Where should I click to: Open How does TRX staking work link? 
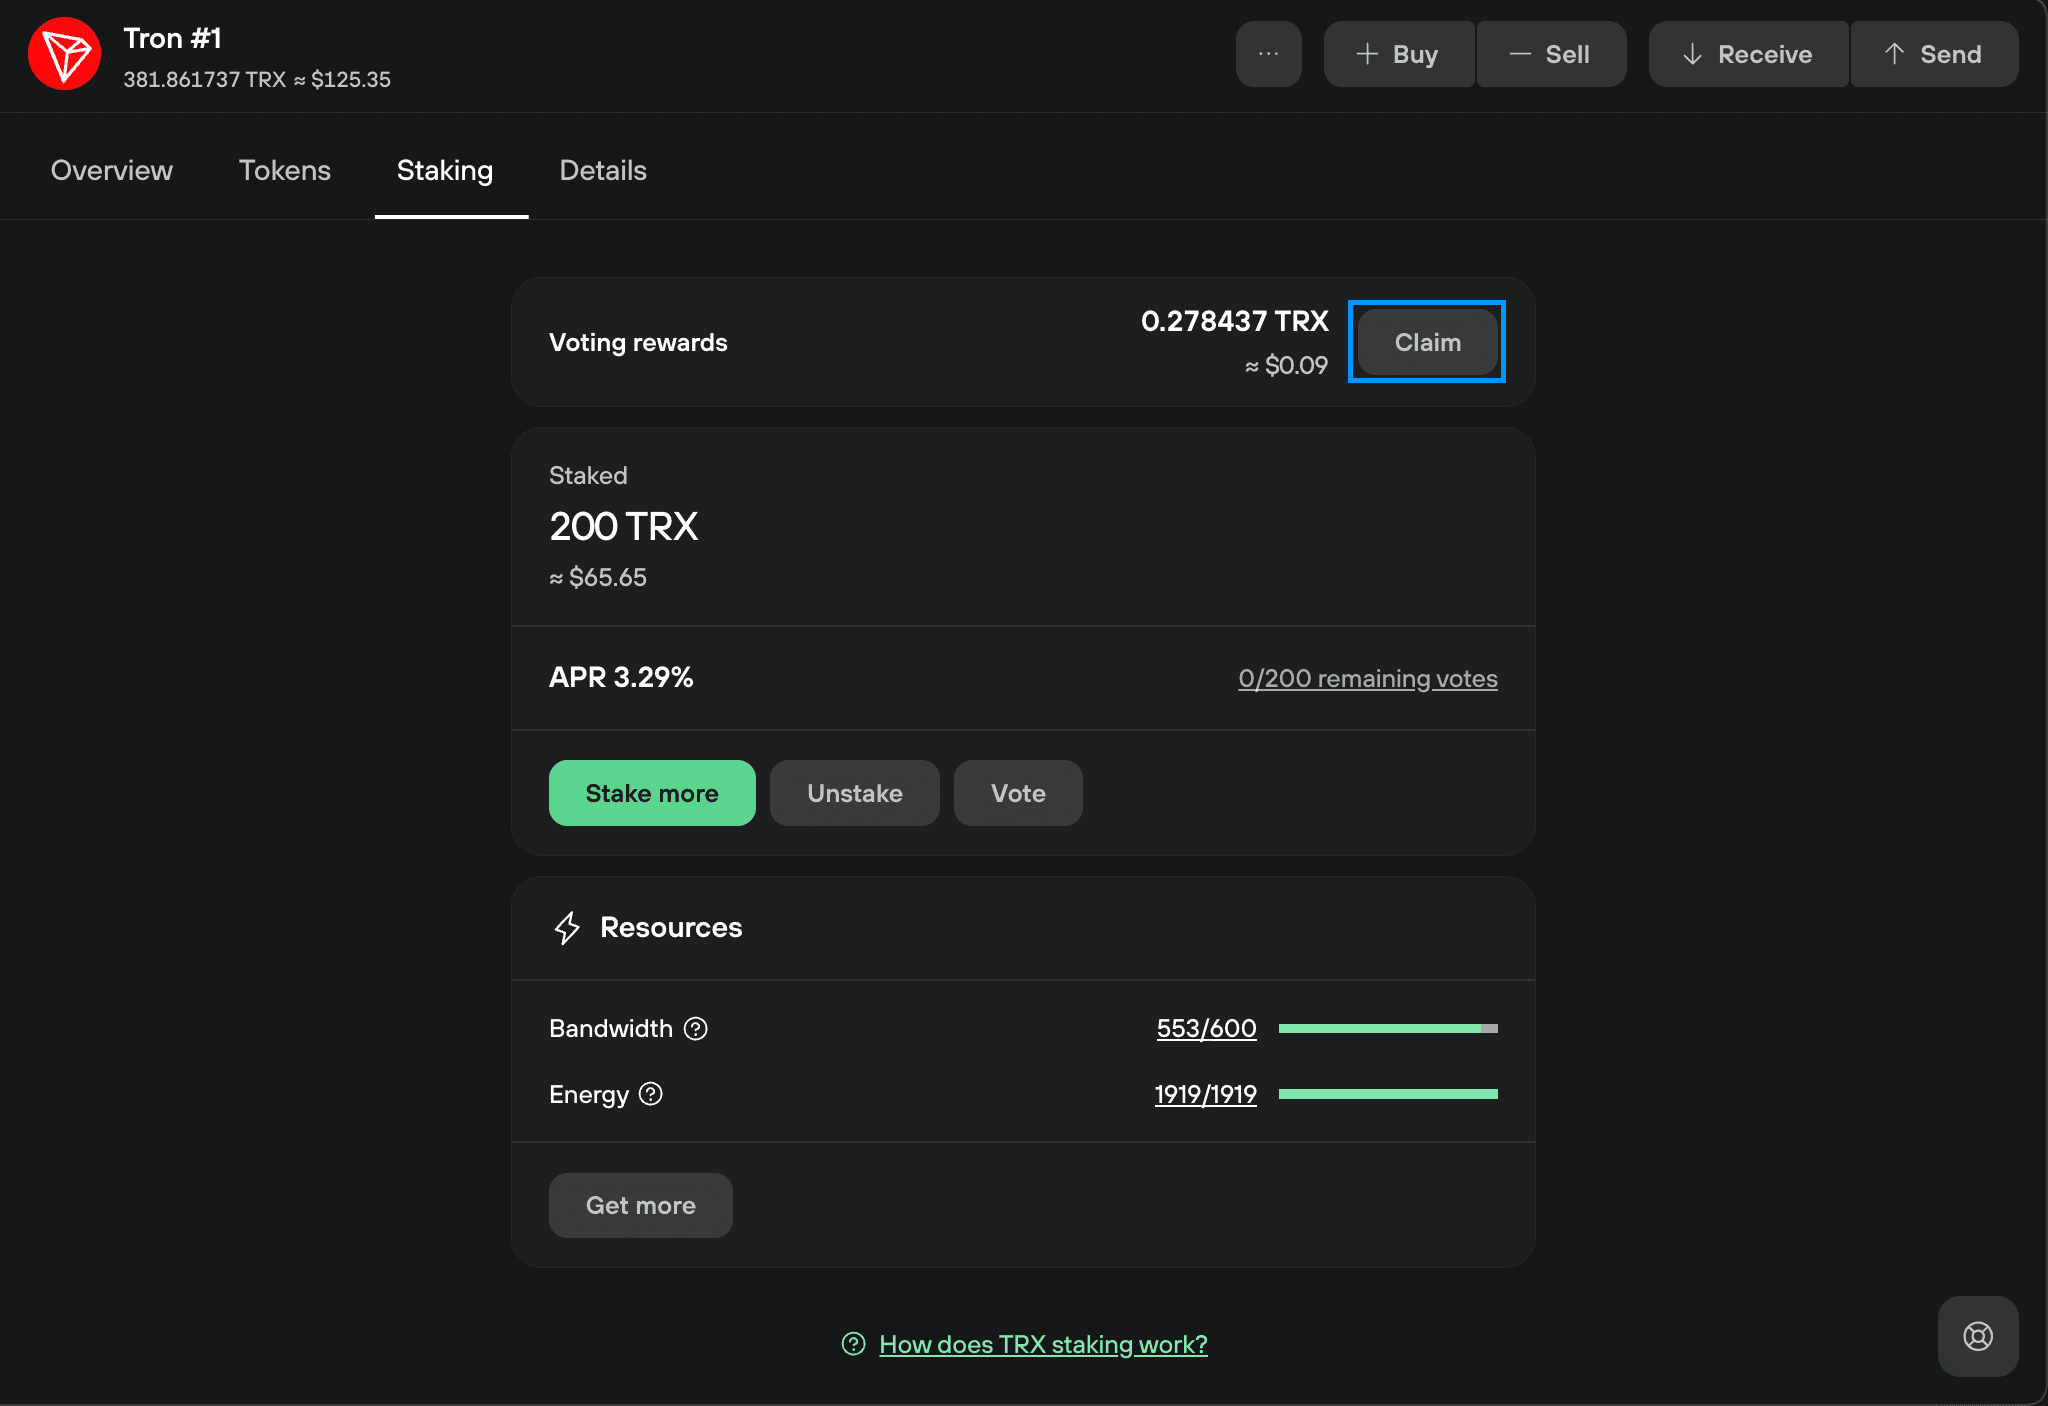pyautogui.click(x=1043, y=1344)
